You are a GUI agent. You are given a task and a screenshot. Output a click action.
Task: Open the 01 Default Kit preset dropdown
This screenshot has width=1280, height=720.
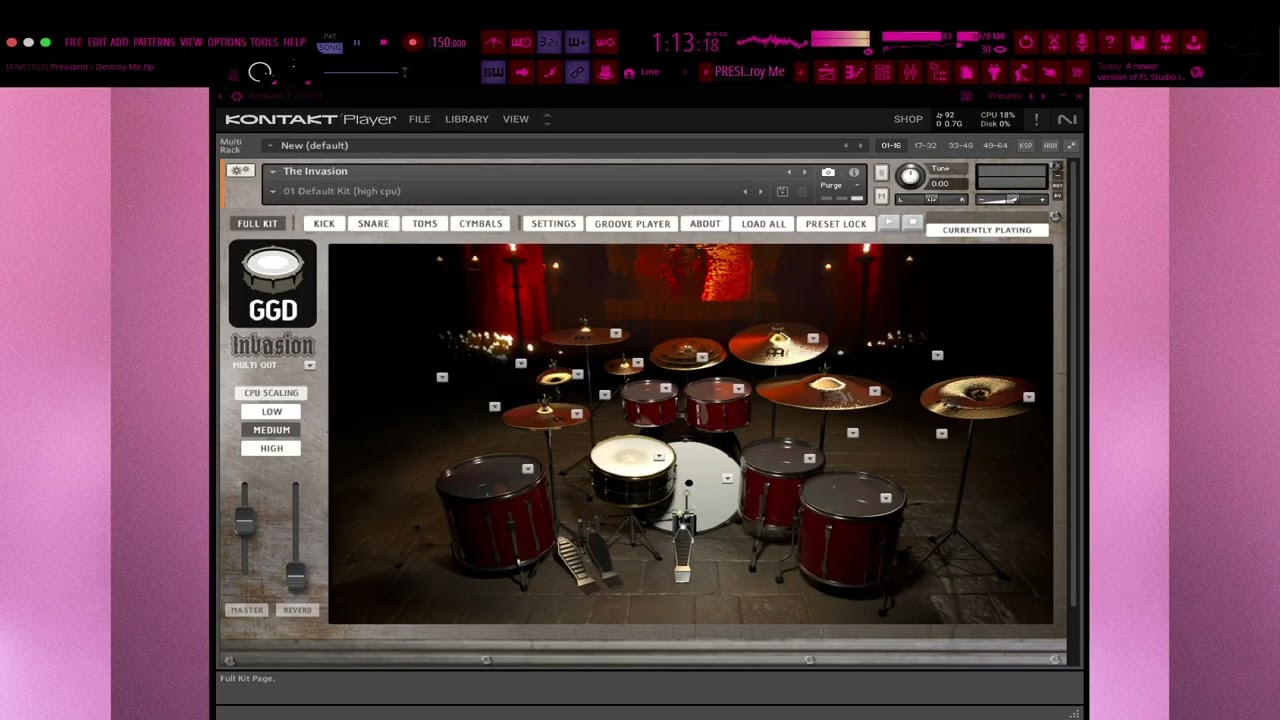272,191
